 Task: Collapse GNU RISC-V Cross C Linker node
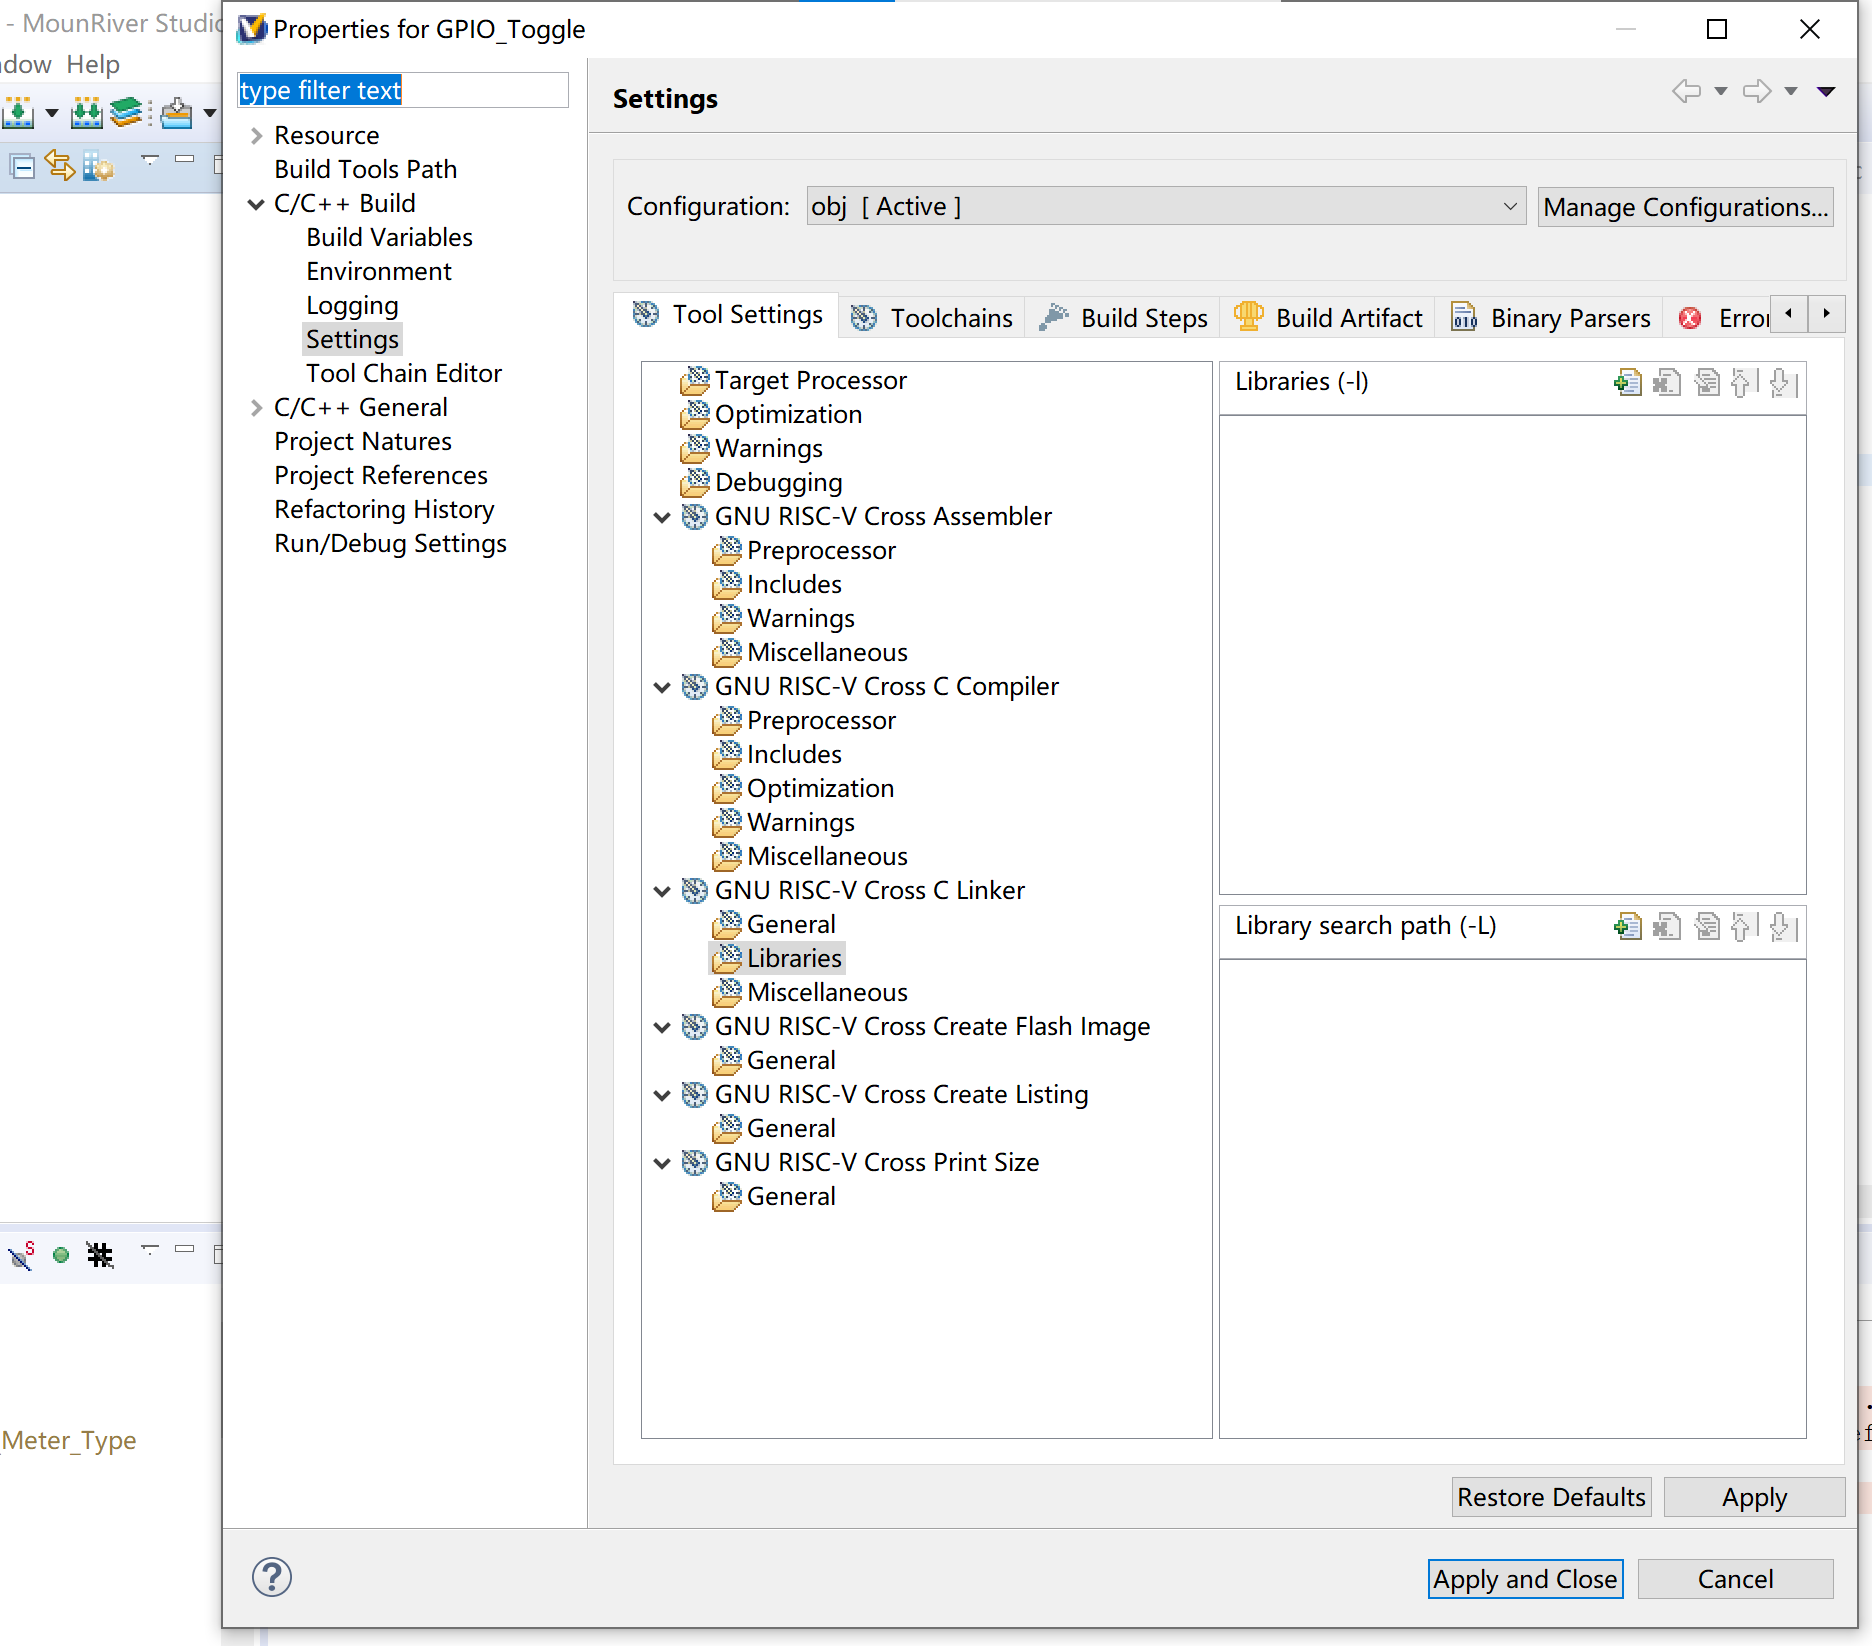coord(662,891)
